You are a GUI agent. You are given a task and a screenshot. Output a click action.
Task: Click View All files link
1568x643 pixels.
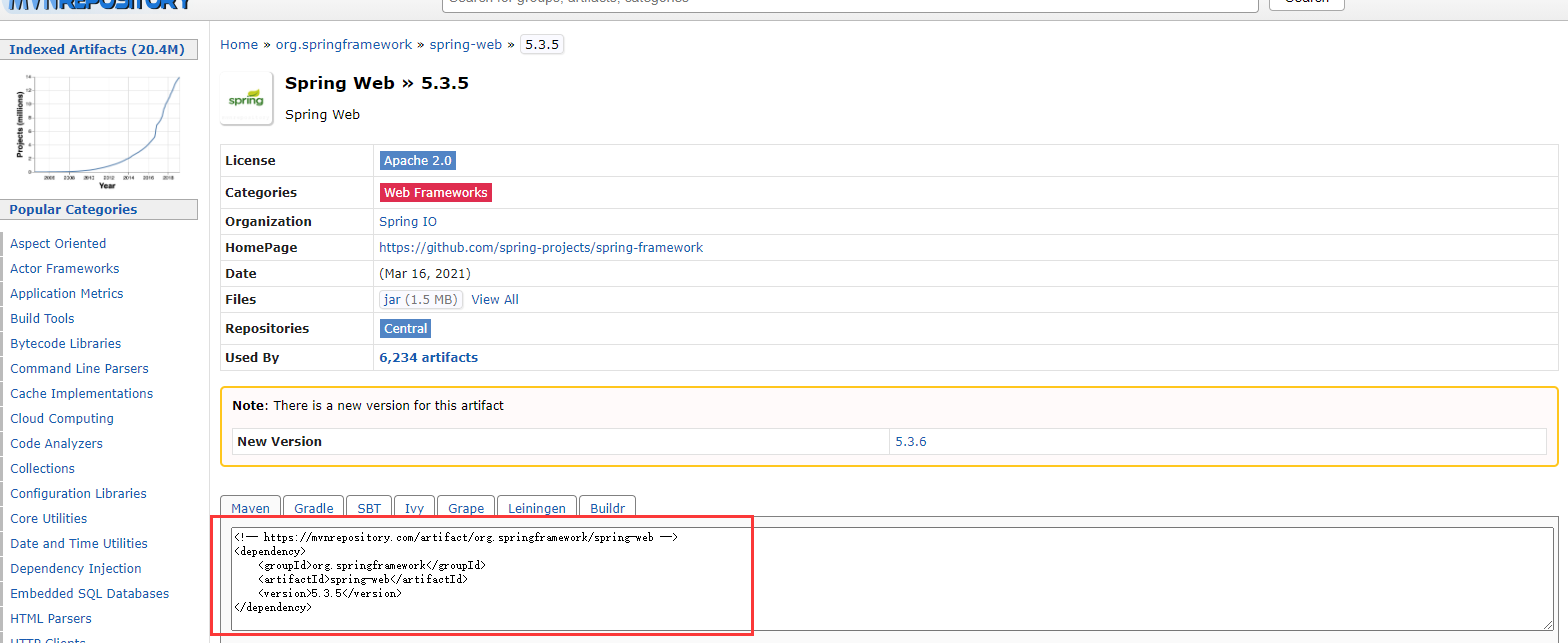point(495,299)
